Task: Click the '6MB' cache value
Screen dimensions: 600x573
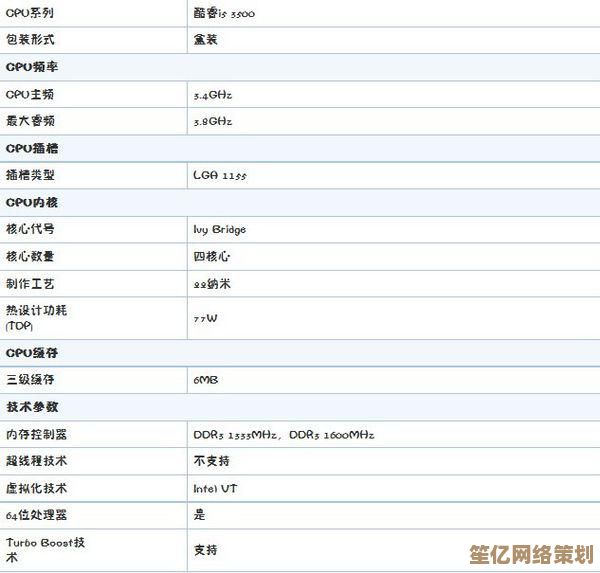Action: pos(206,380)
